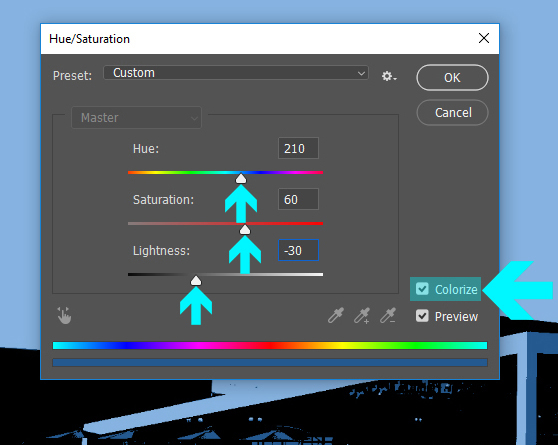Click the on-image adjustment hand tool

pyautogui.click(x=64, y=315)
